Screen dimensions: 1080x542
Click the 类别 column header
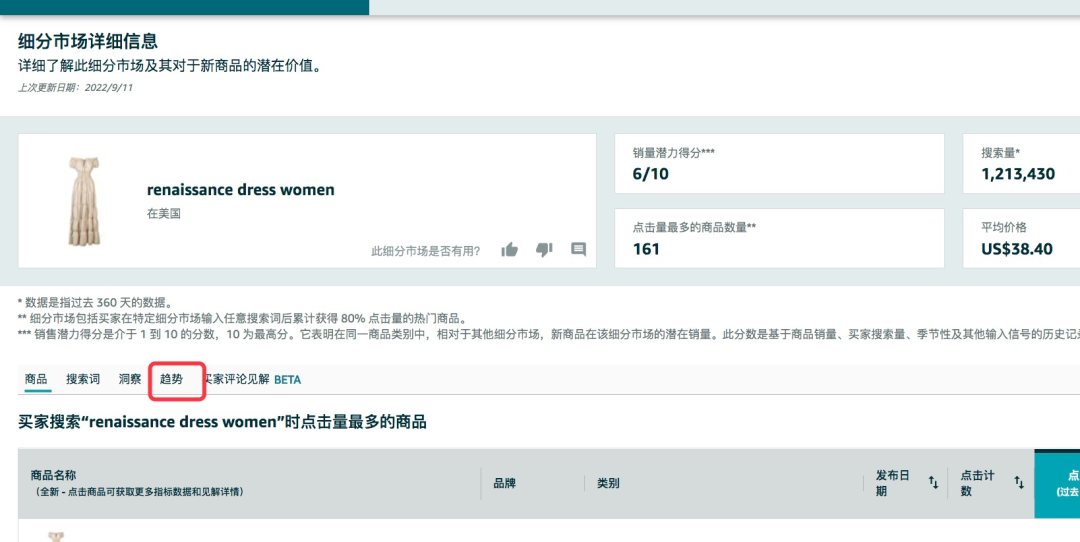[x=608, y=483]
